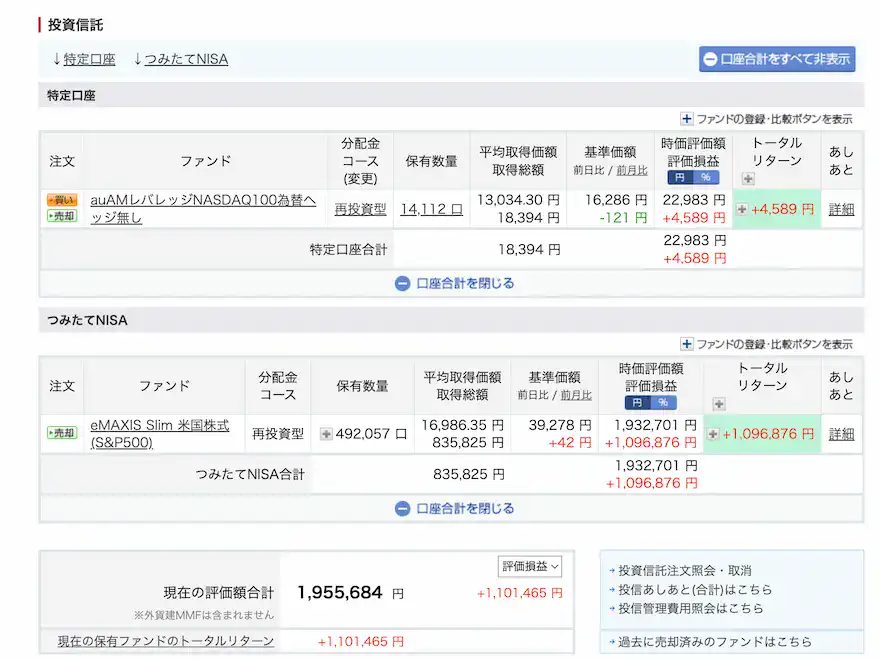The image size is (880, 660).
Task: Open 投信あしあと(合計)はこちら link
Action: click(690, 589)
